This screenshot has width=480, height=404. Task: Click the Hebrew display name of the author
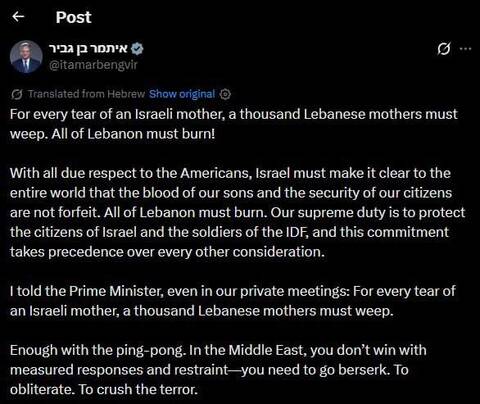[x=89, y=49]
